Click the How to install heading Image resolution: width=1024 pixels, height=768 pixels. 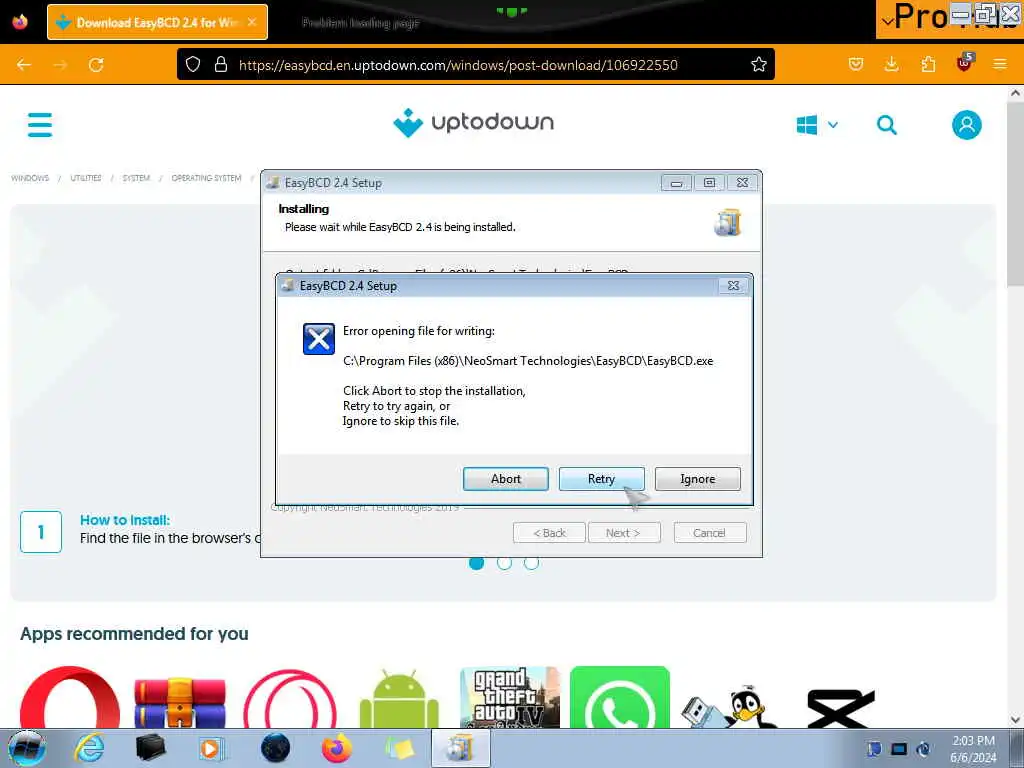coord(125,520)
